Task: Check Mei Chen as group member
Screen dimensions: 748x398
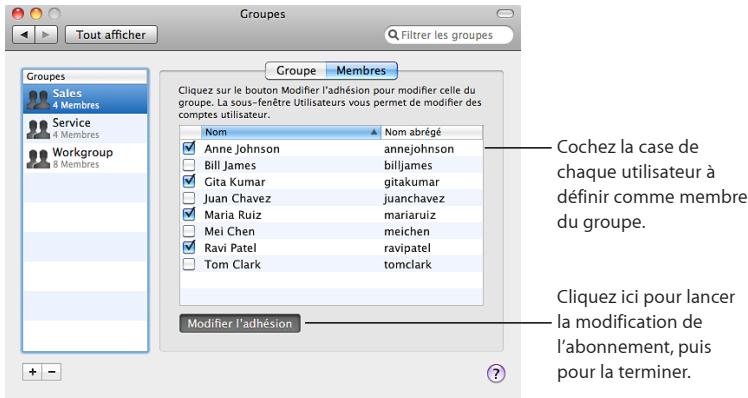Action: tap(189, 231)
